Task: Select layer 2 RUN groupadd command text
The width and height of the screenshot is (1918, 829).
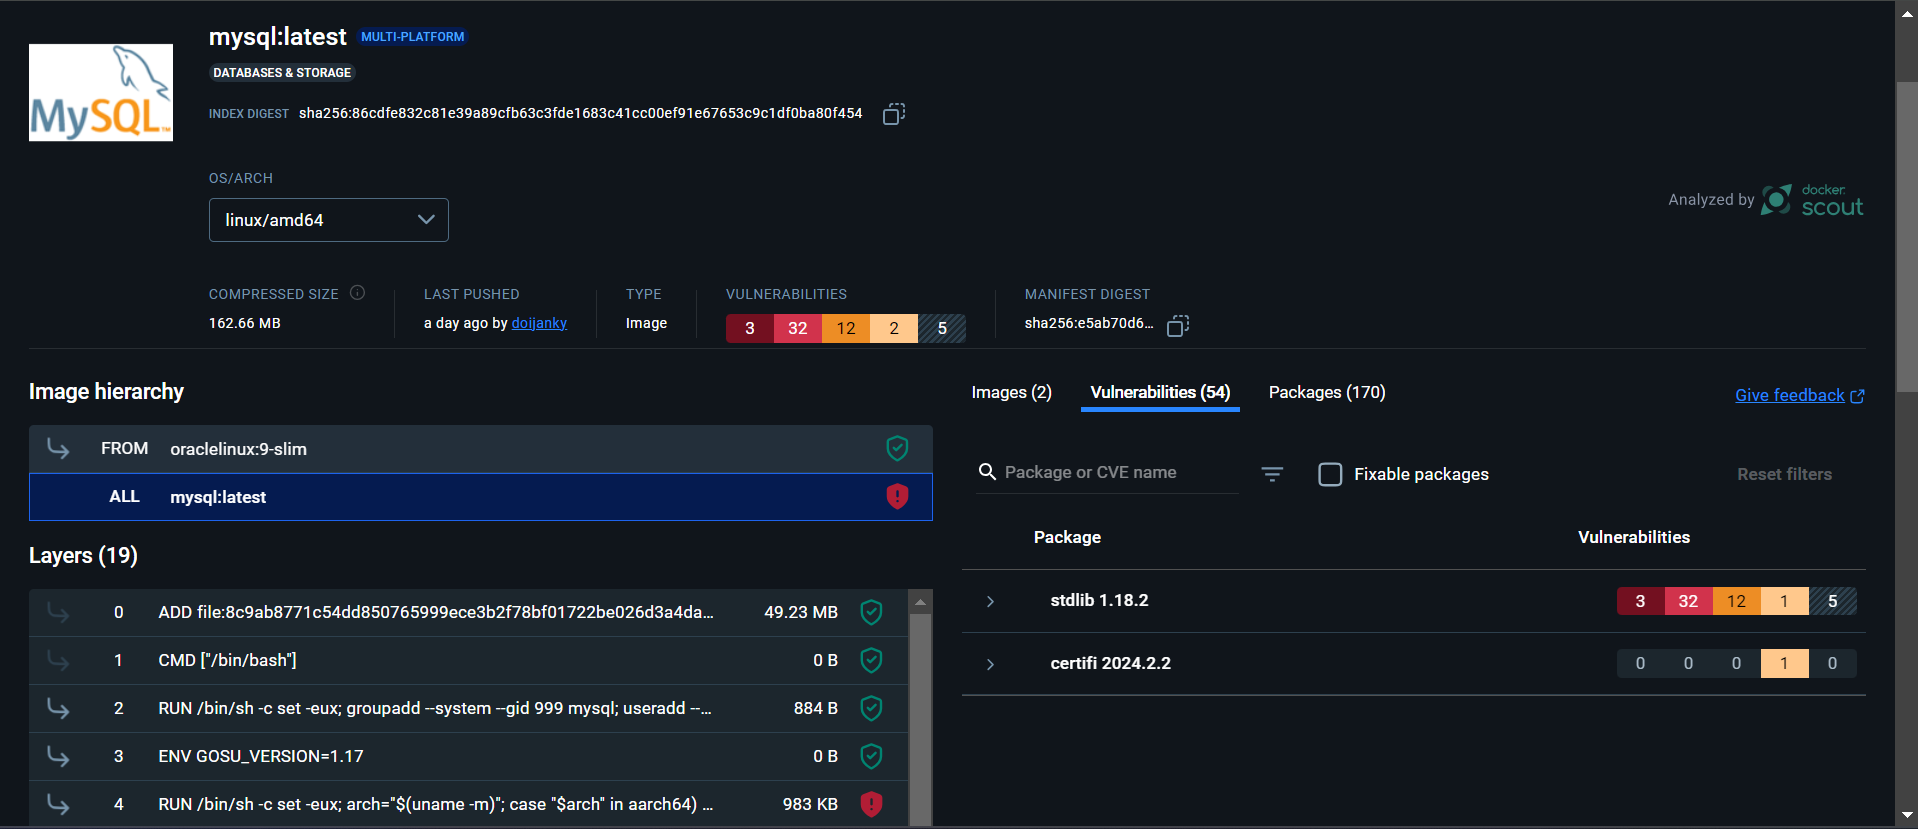Action: point(435,708)
